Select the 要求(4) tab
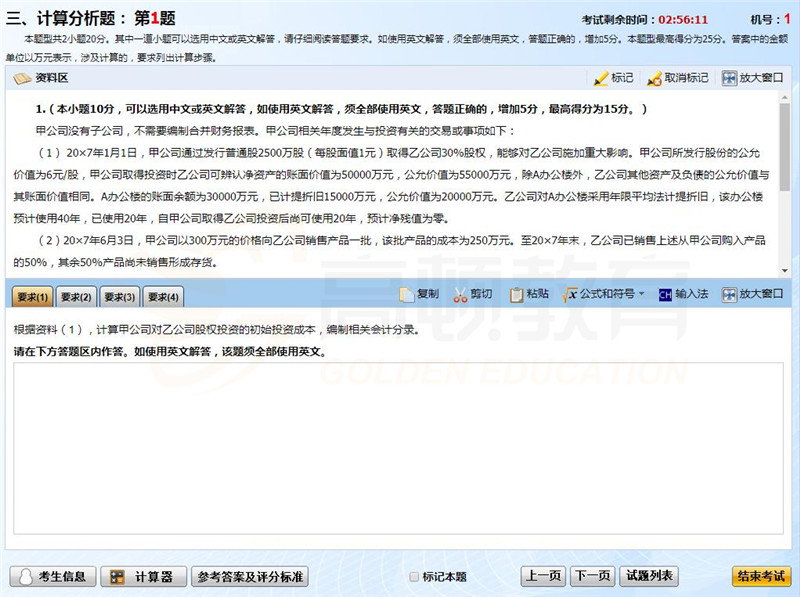This screenshot has width=800, height=597. pos(162,297)
